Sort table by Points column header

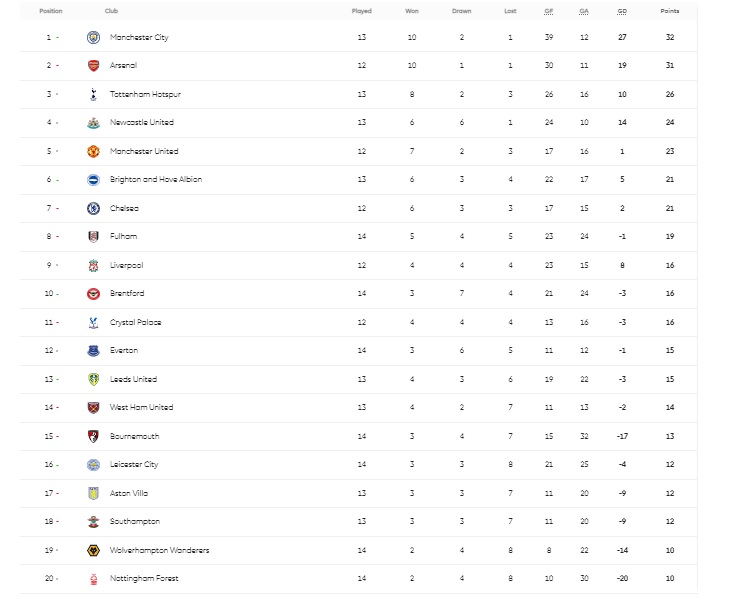[x=669, y=11]
